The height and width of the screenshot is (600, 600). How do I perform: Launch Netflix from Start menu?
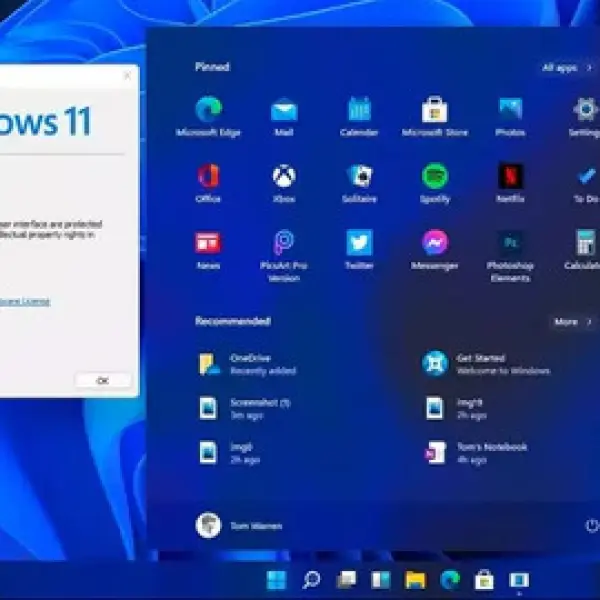(x=510, y=177)
